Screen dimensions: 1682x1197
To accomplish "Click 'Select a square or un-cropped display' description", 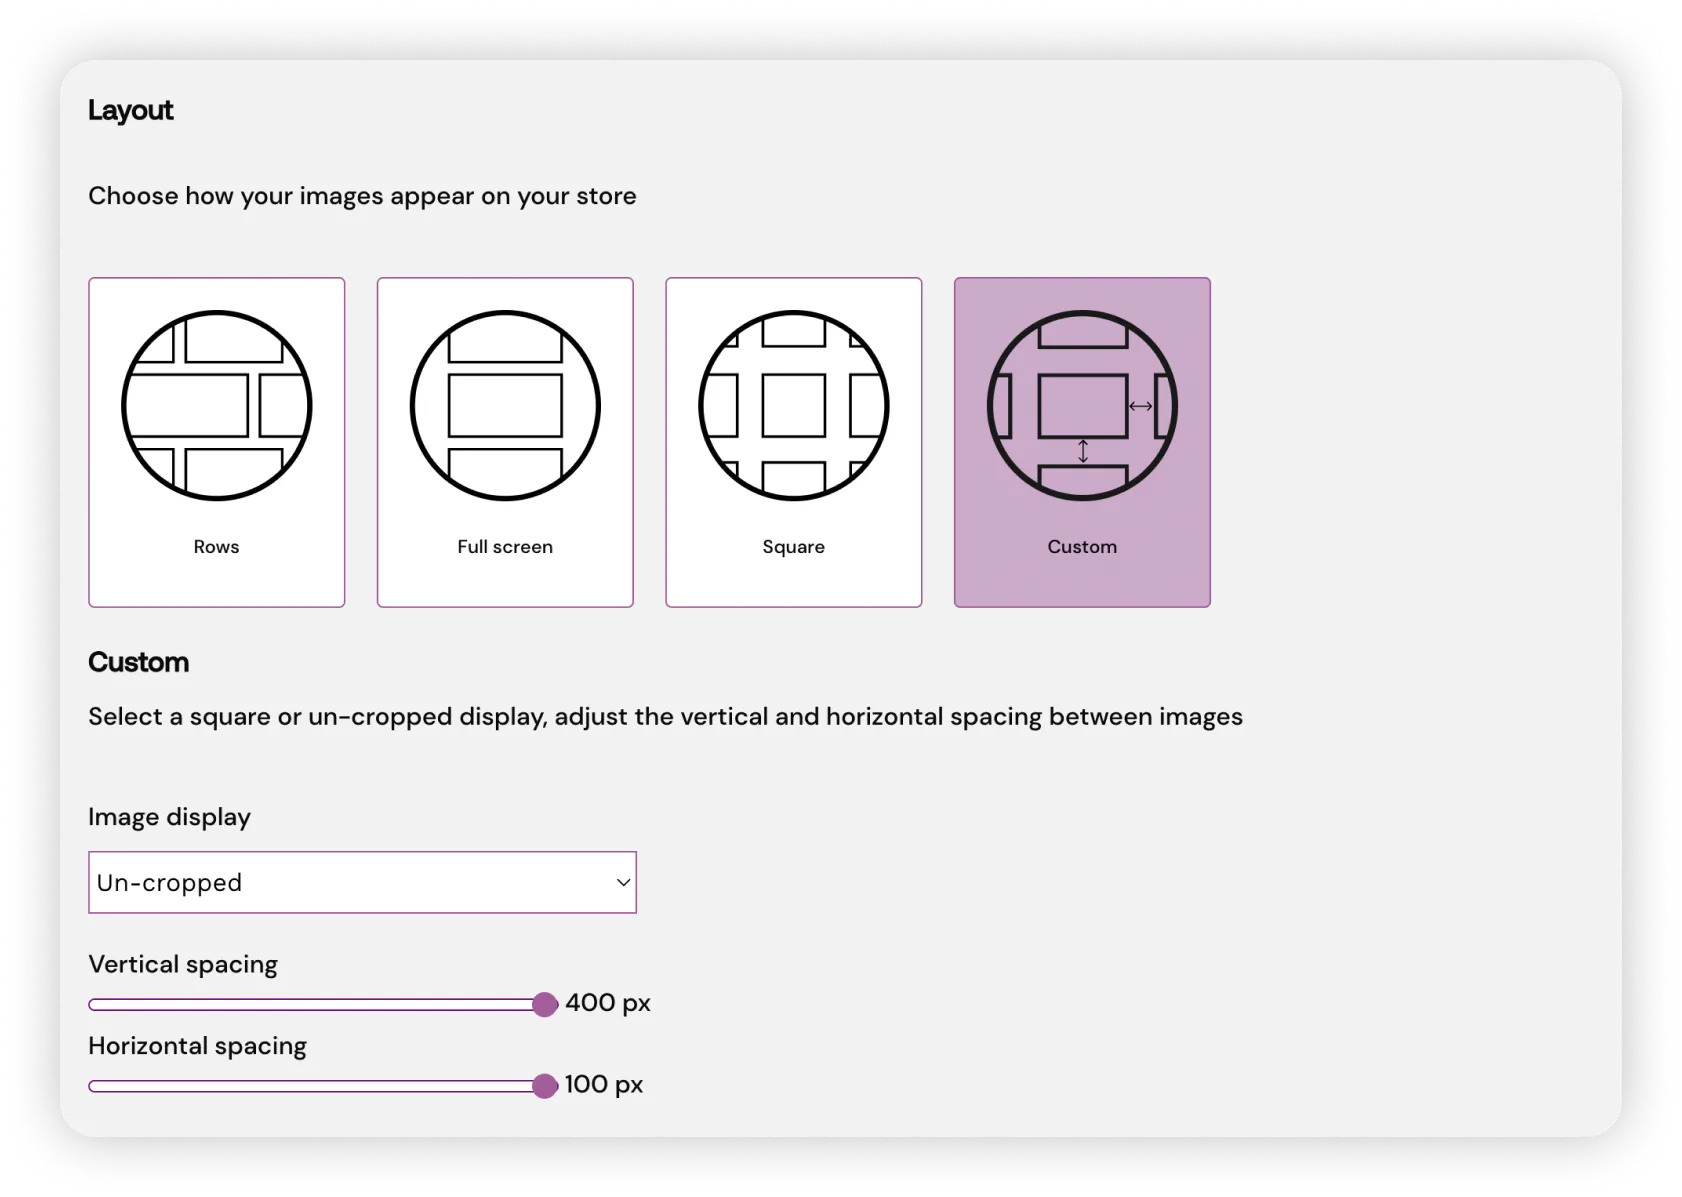I will tap(665, 717).
